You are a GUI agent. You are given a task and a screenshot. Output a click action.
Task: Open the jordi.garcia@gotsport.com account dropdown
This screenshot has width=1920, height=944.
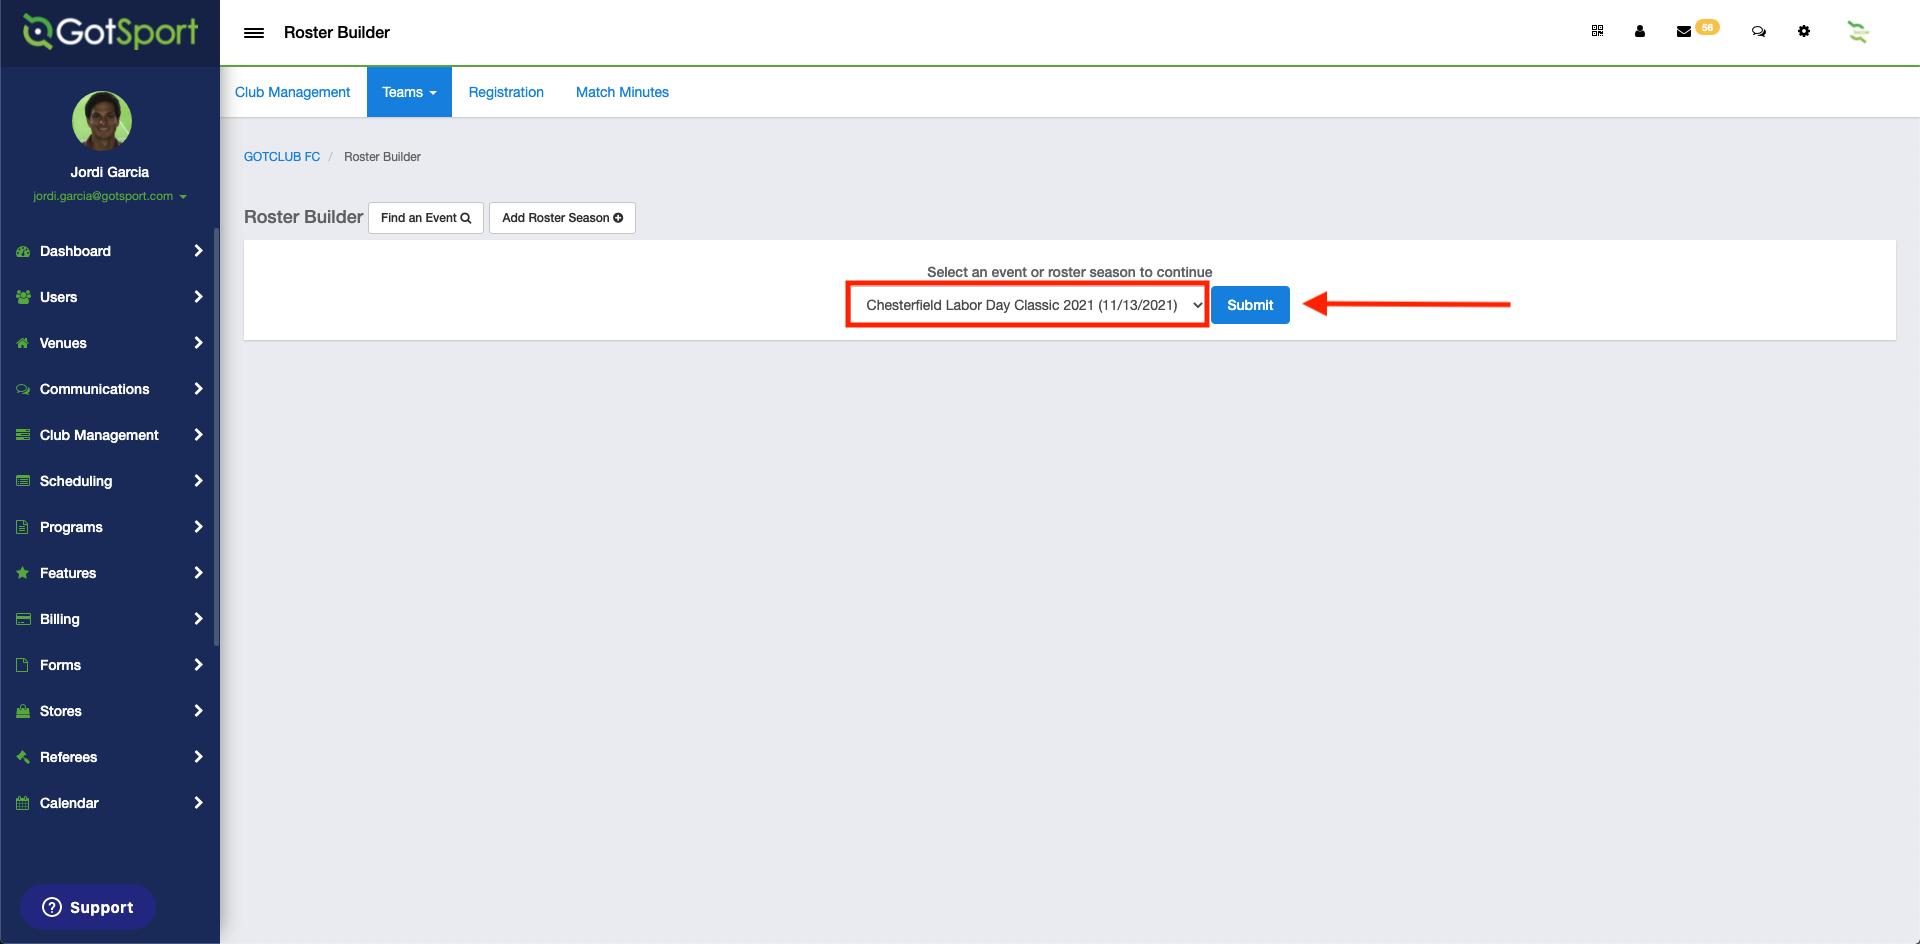coord(110,196)
